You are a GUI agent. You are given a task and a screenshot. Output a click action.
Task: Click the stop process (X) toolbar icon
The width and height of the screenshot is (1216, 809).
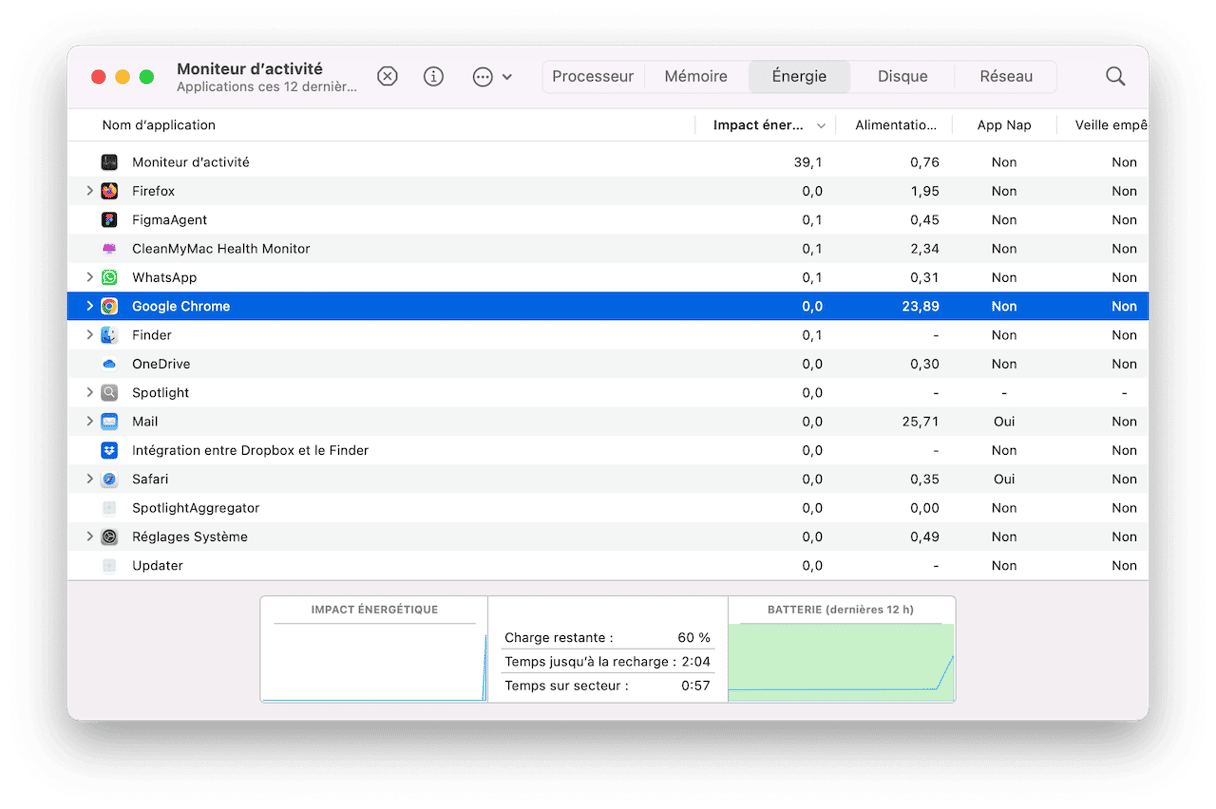(x=387, y=77)
